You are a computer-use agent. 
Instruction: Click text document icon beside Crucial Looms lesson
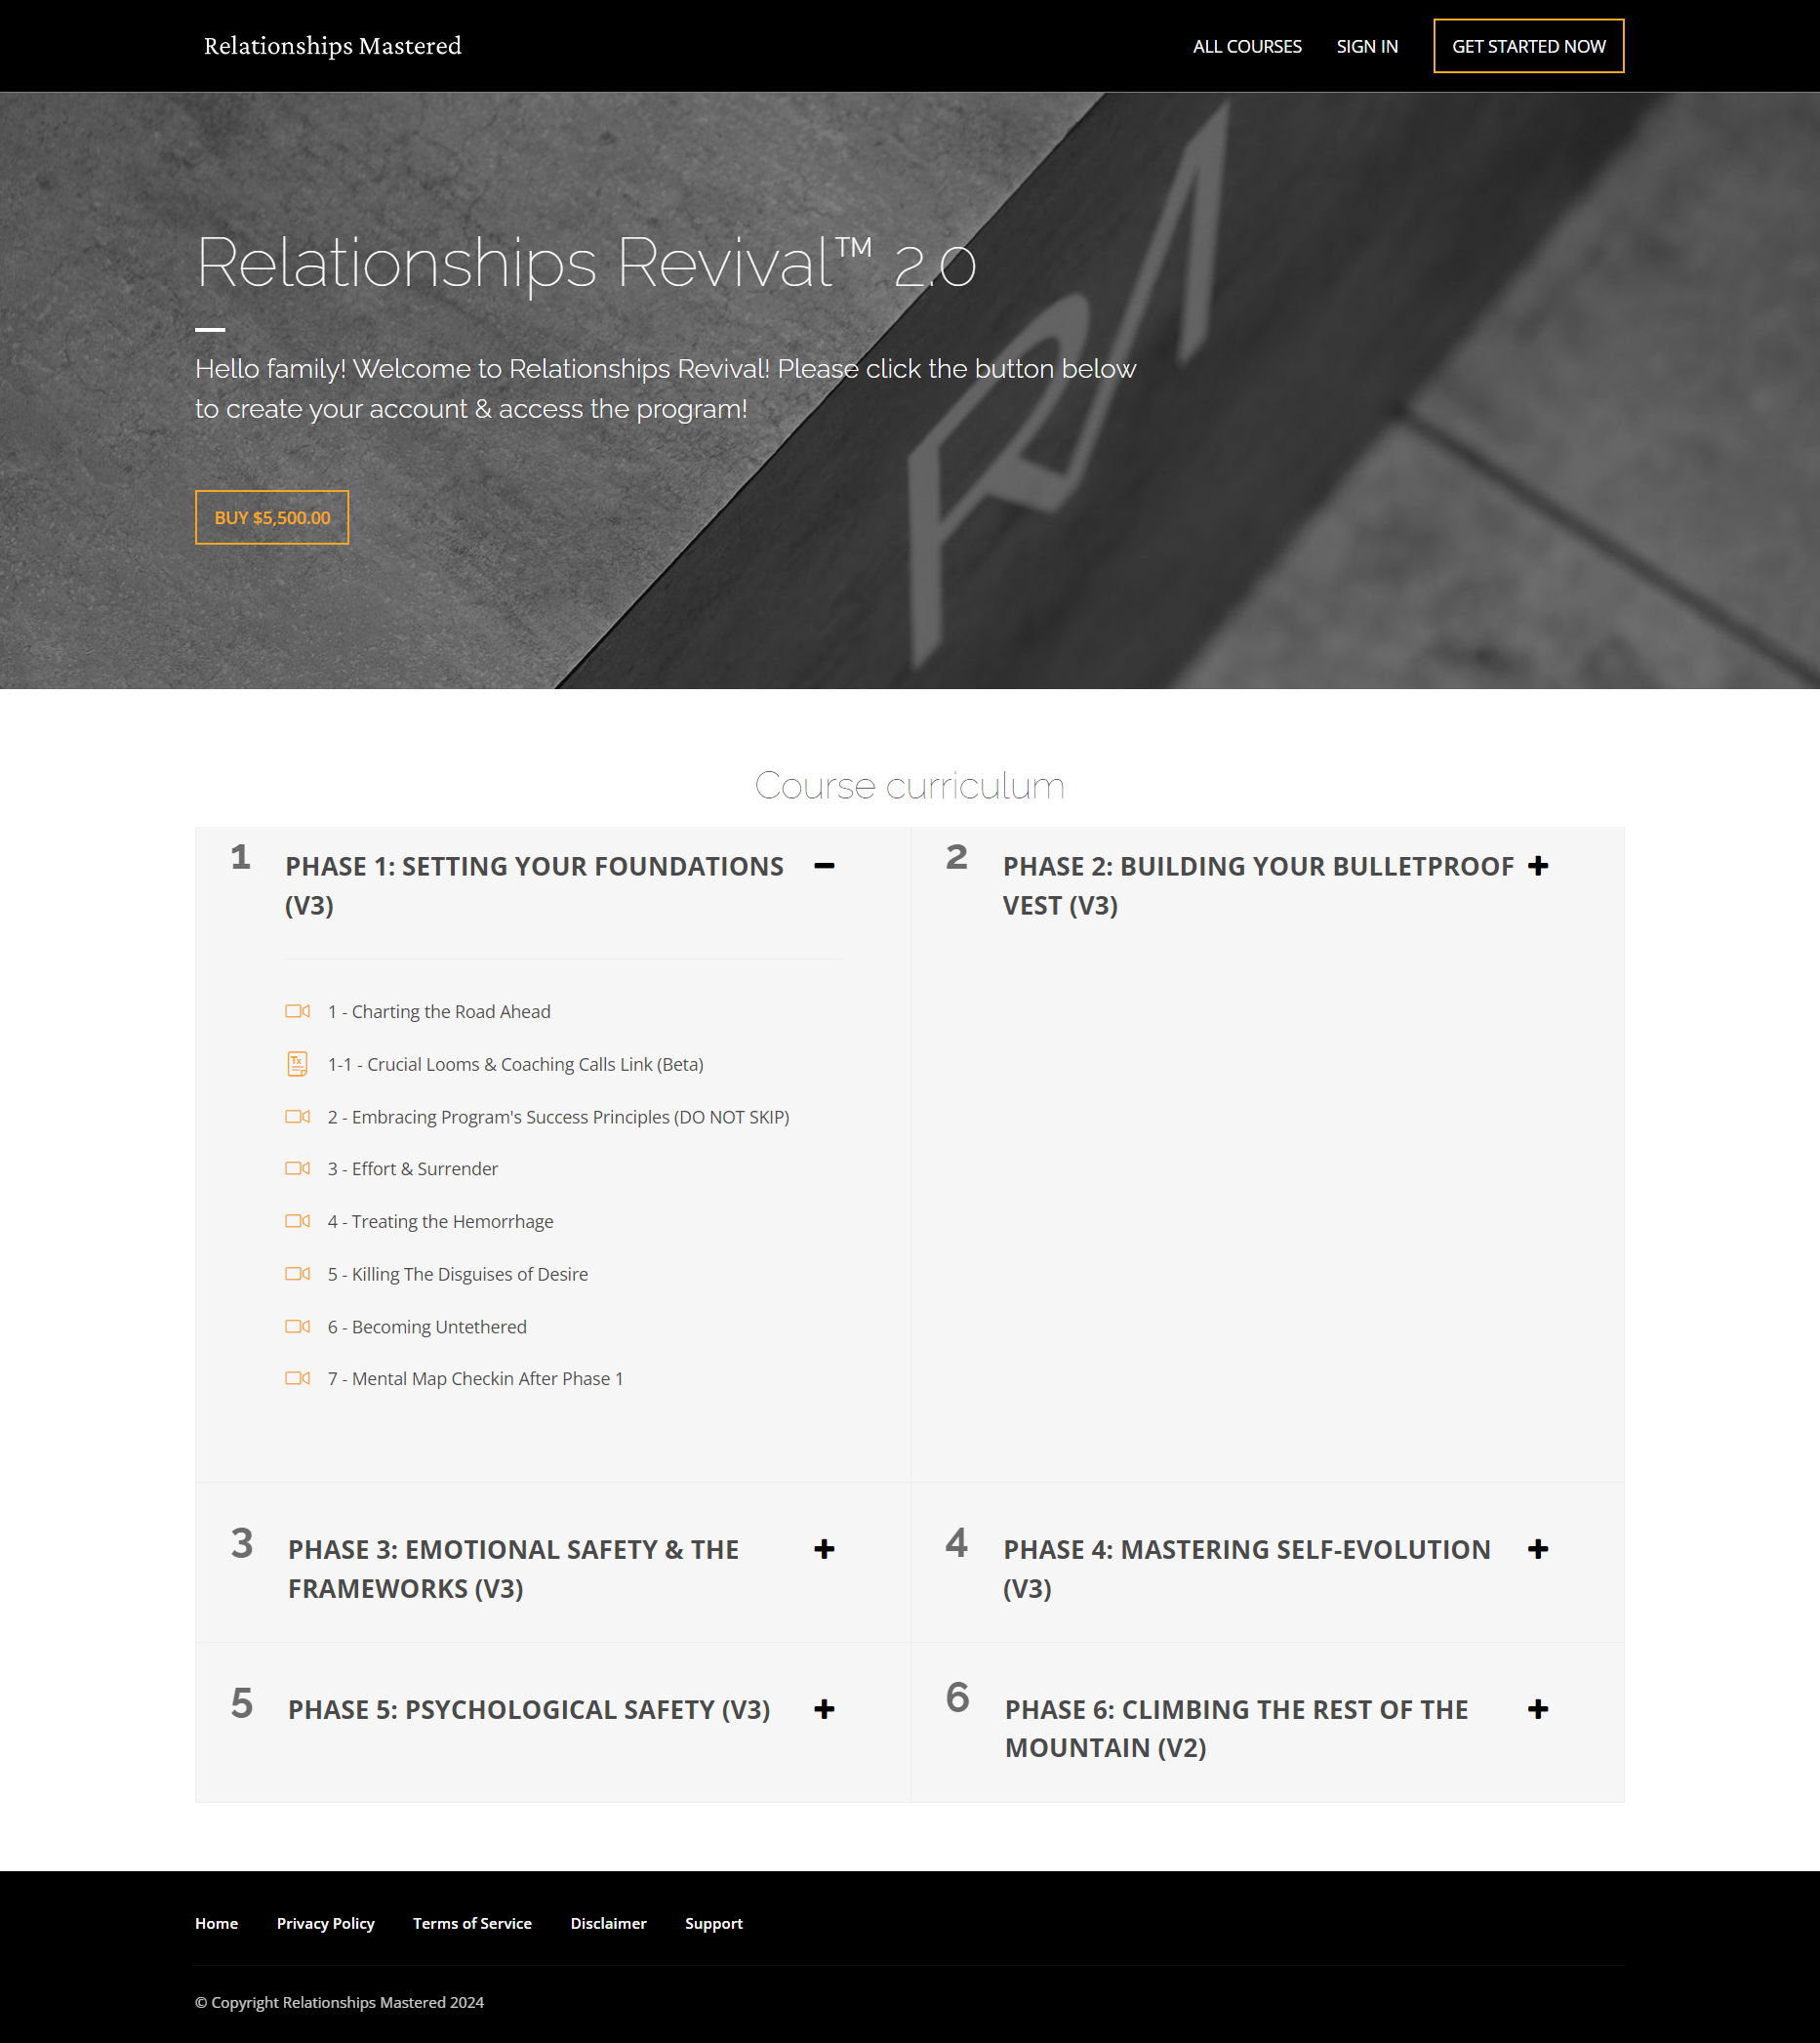point(297,1064)
